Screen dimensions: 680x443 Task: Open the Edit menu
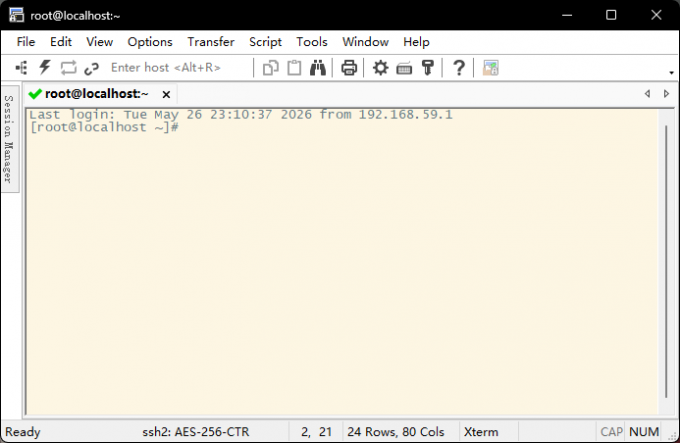click(61, 42)
